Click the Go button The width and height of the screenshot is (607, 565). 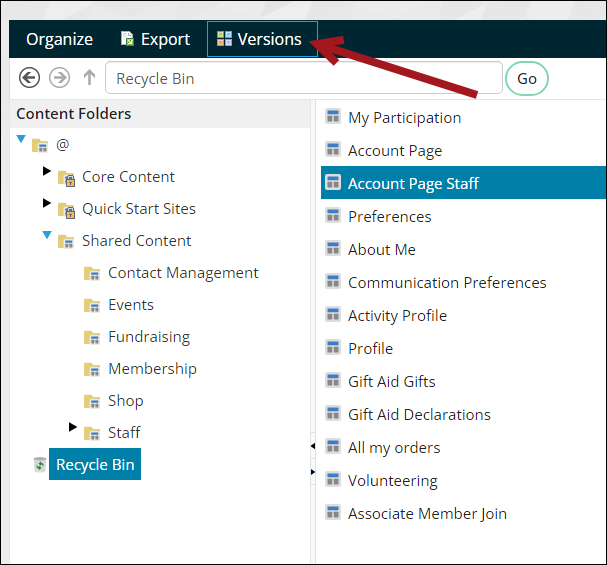click(x=526, y=79)
